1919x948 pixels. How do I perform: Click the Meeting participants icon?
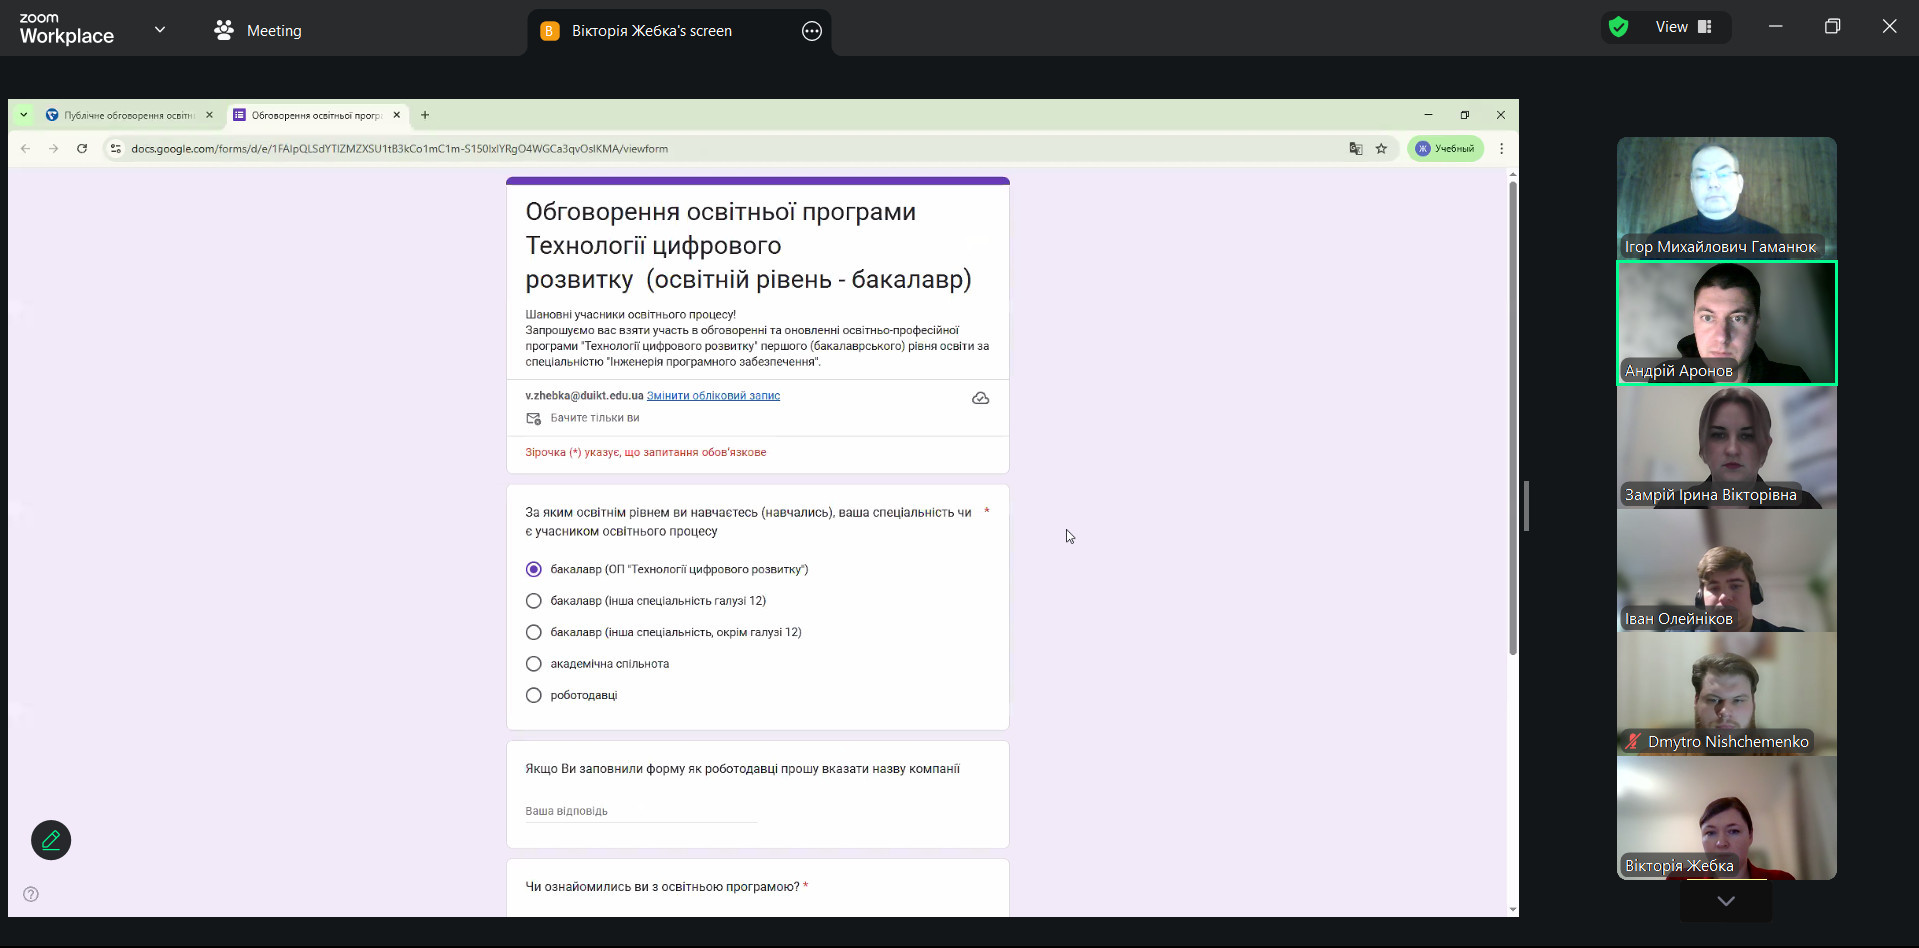click(x=224, y=31)
